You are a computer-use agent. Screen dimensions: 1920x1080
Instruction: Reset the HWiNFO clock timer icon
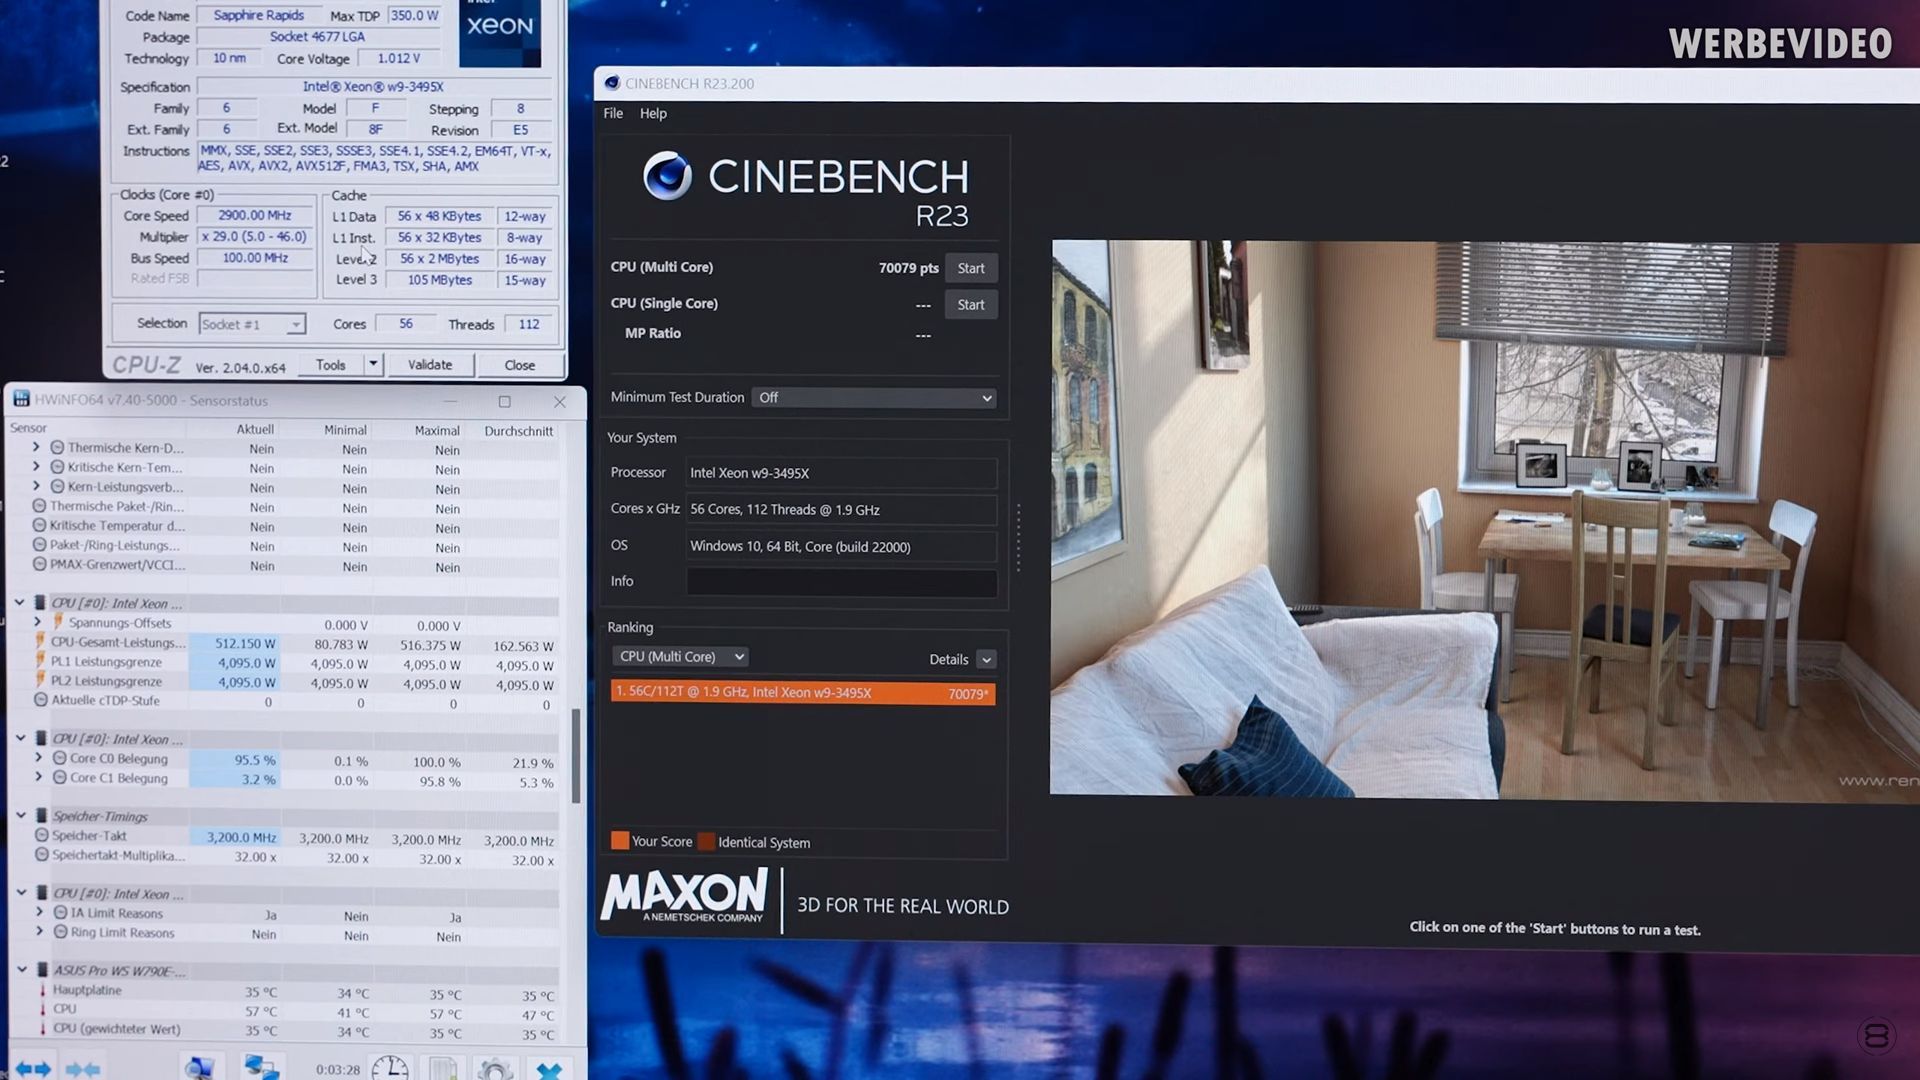390,1068
